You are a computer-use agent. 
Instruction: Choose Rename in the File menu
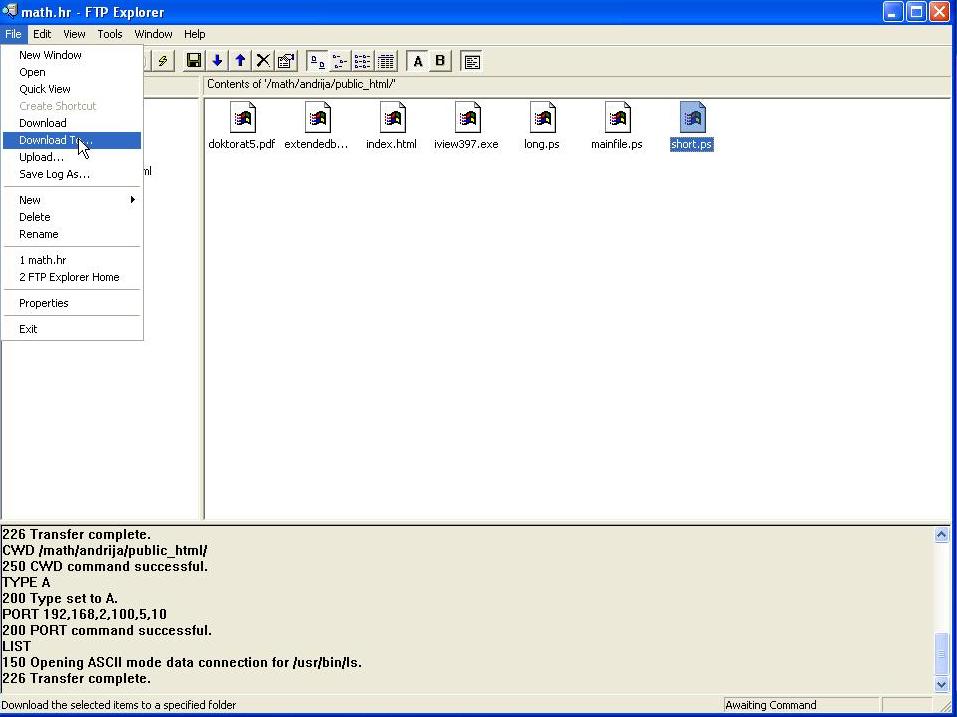coord(72,234)
